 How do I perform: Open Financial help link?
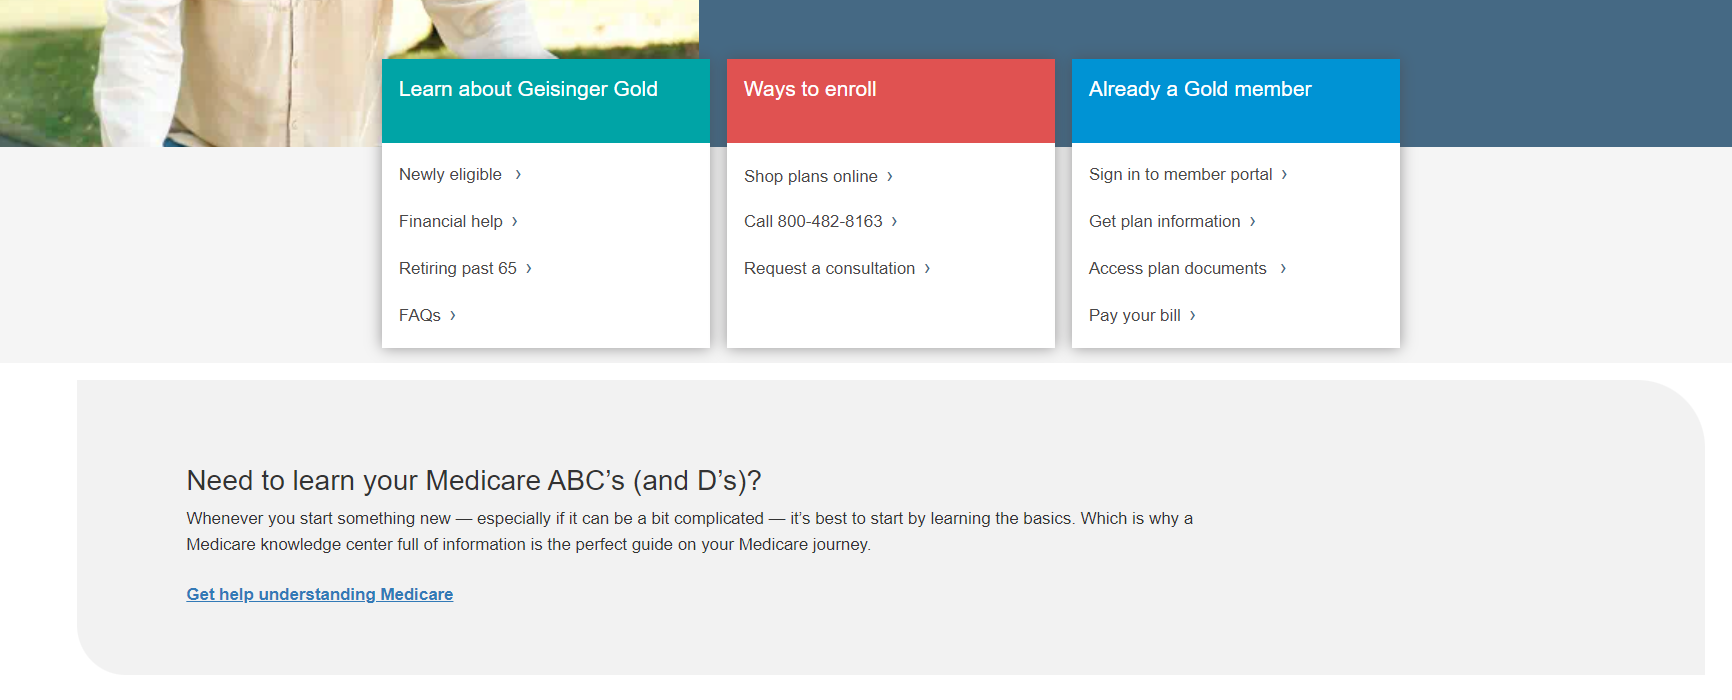(451, 221)
